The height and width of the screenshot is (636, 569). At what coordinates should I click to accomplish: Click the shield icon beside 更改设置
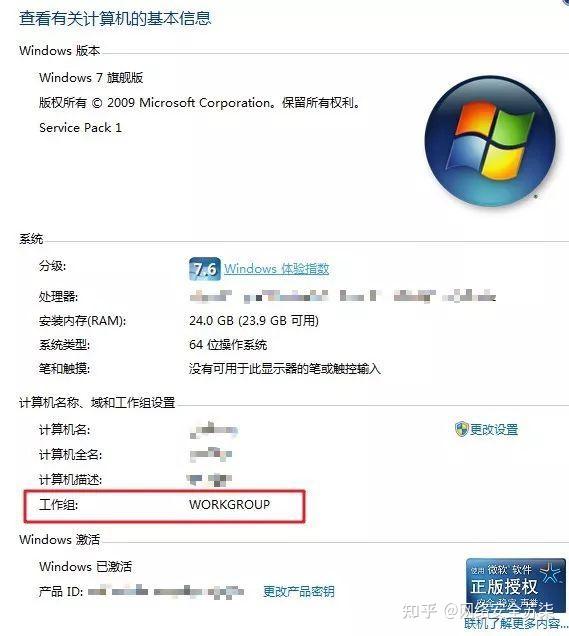pos(462,429)
